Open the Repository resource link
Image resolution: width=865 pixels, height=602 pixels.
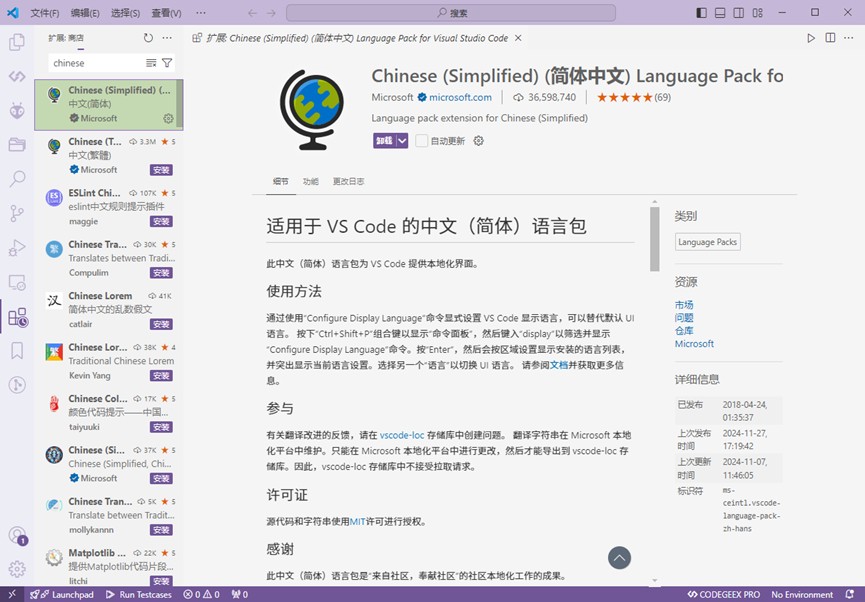(x=684, y=331)
